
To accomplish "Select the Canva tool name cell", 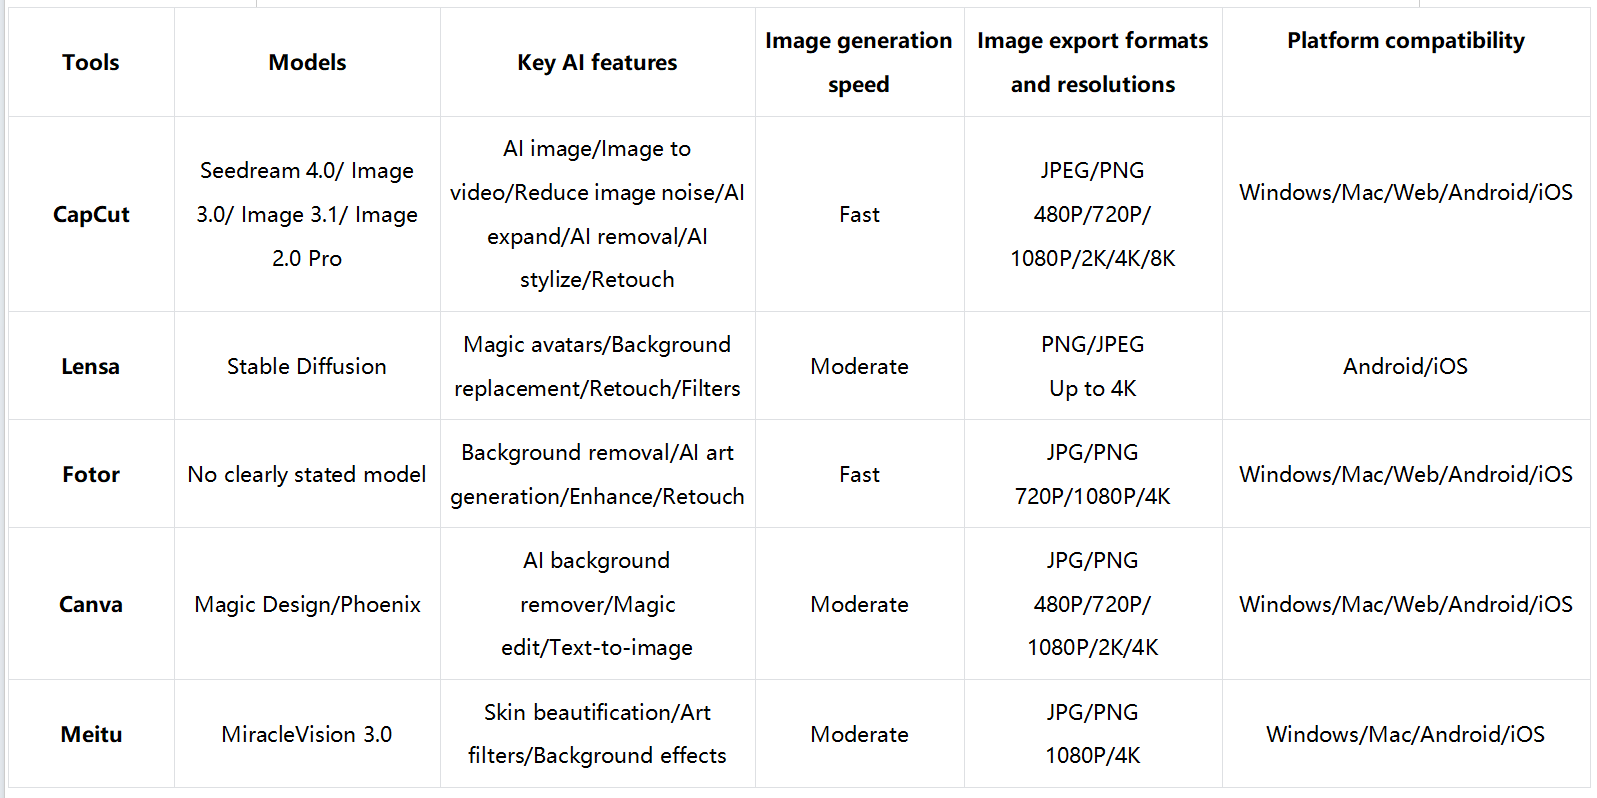I will click(91, 605).
